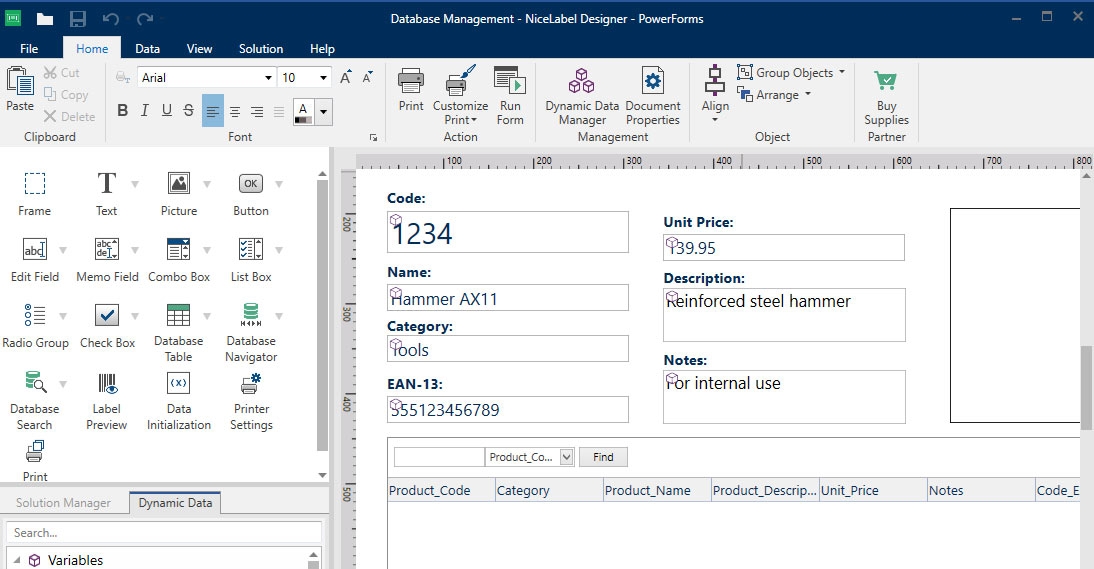This screenshot has width=1094, height=569.
Task: Open the Arial font name dropdown
Action: click(x=268, y=77)
